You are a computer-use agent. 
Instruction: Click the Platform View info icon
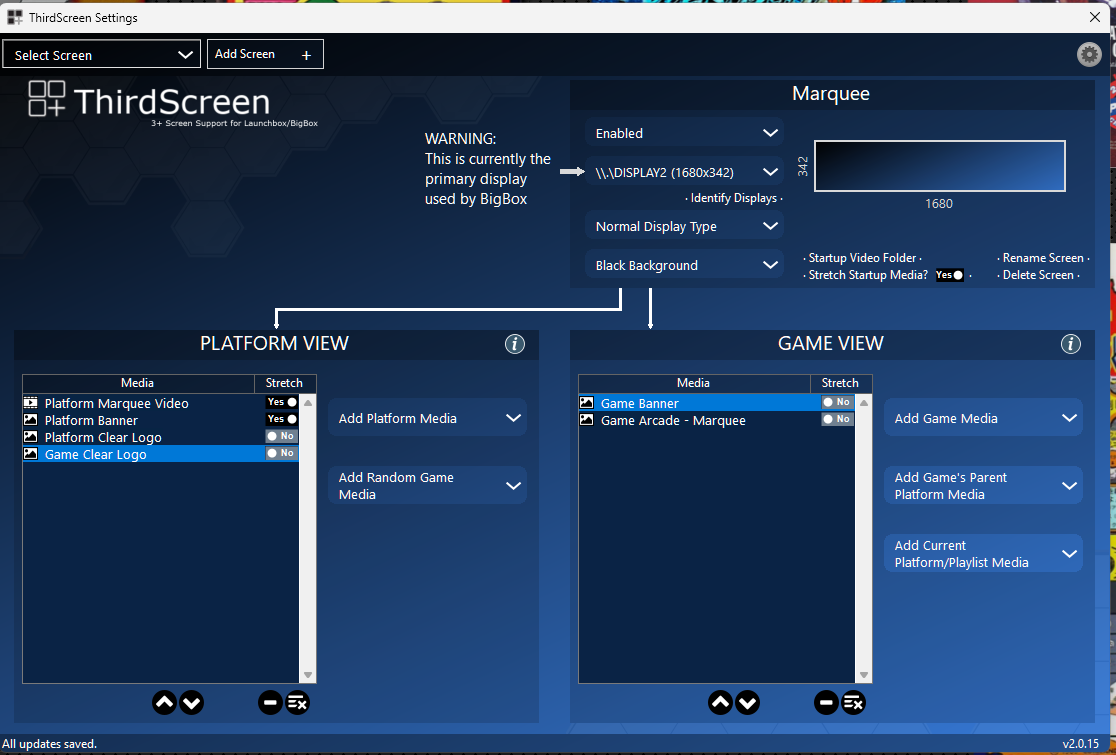pos(515,344)
